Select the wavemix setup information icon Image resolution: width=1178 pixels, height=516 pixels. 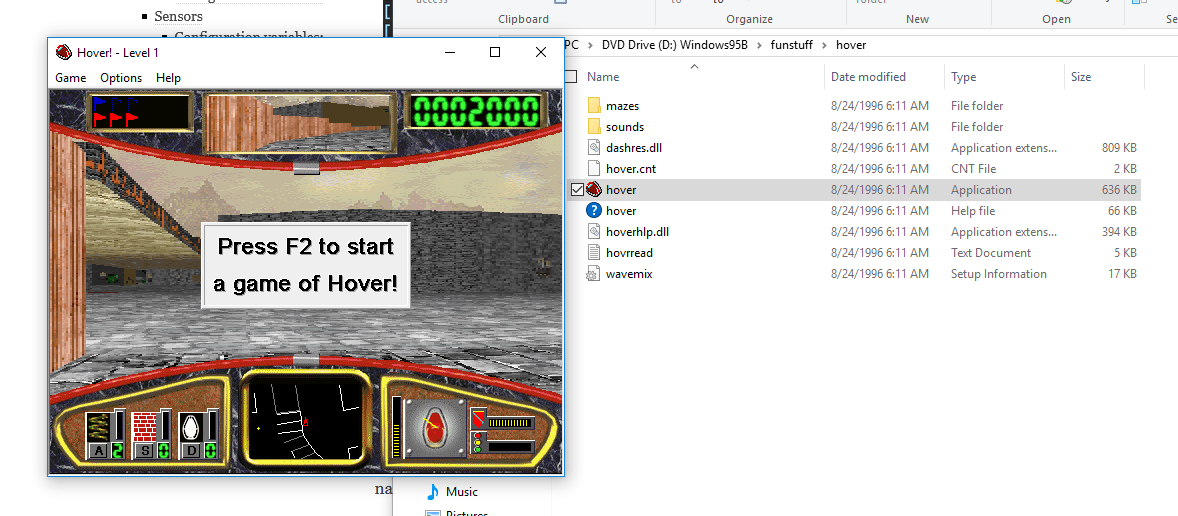coord(594,274)
